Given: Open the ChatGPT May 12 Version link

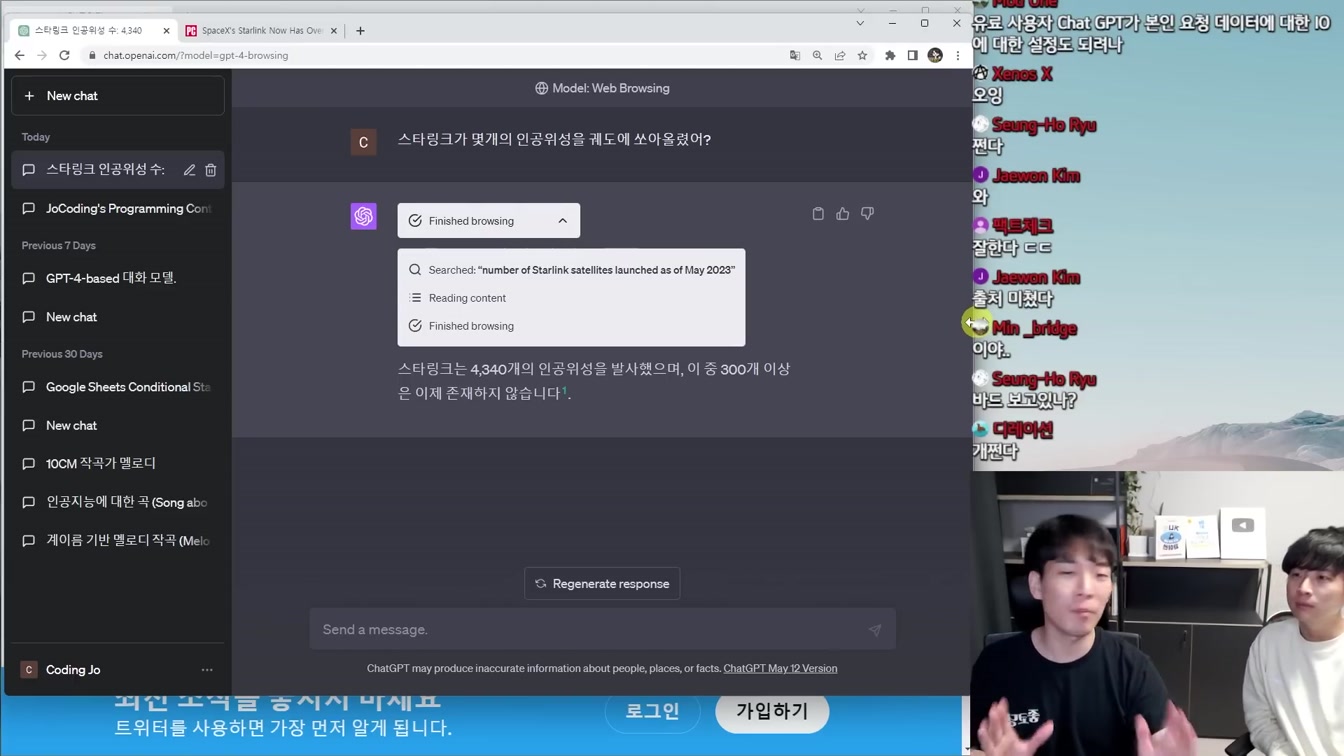Looking at the screenshot, I should pyautogui.click(x=780, y=669).
